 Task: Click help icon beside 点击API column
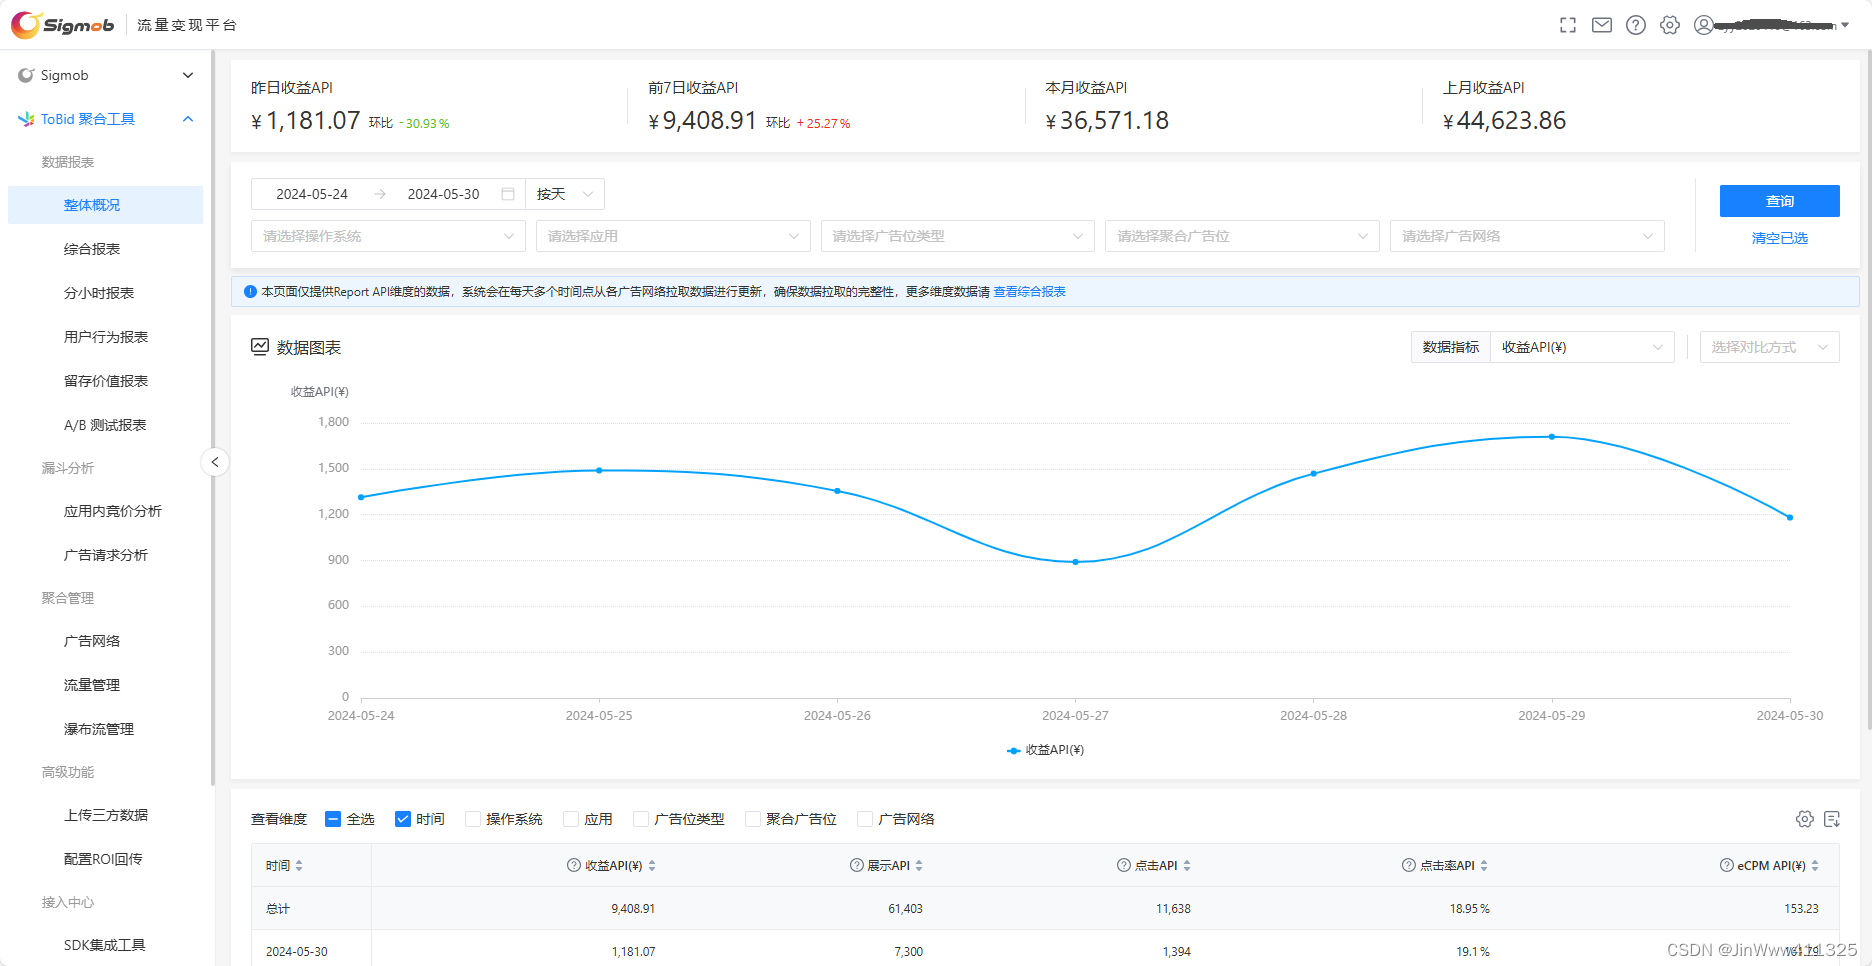pos(1124,865)
